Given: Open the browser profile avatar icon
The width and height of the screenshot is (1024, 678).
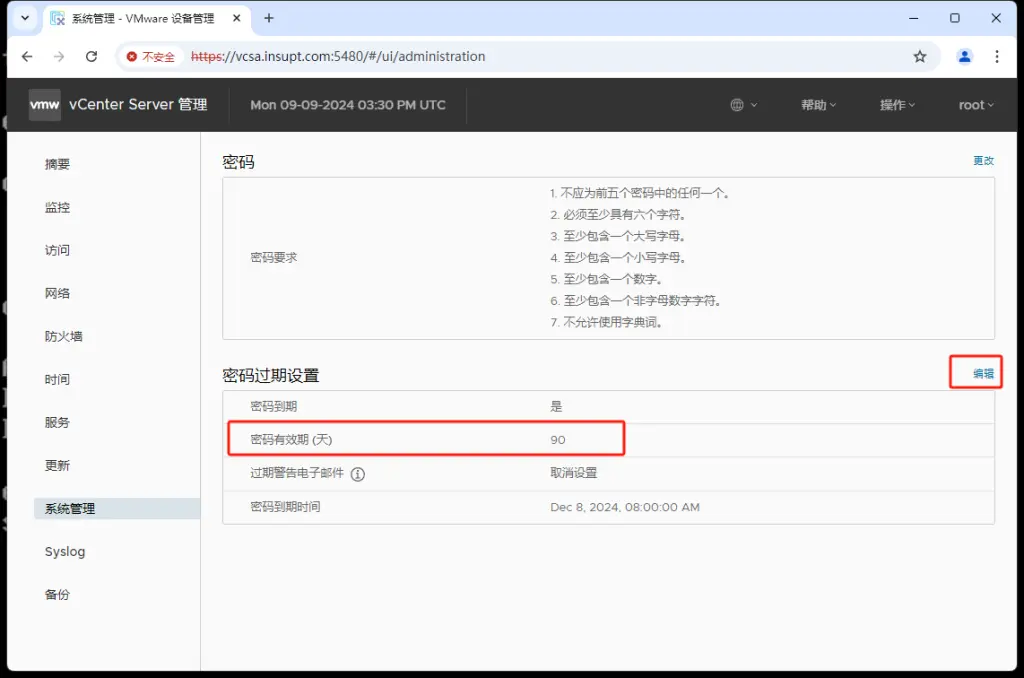Looking at the screenshot, I should tap(964, 57).
